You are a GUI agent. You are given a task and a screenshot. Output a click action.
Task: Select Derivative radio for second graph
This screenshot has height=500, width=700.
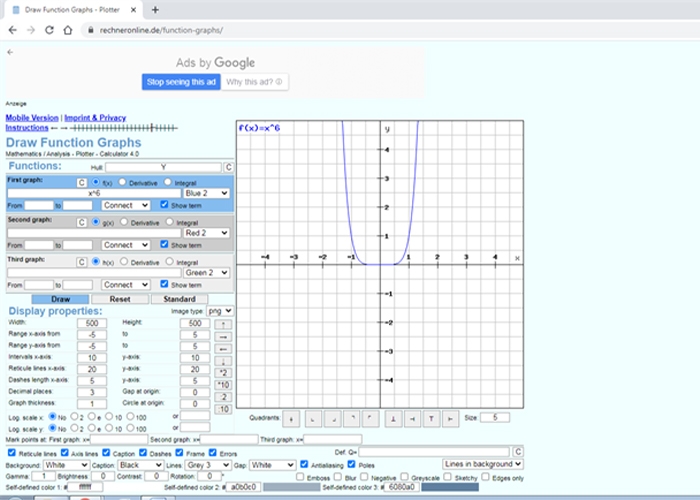[x=124, y=221]
